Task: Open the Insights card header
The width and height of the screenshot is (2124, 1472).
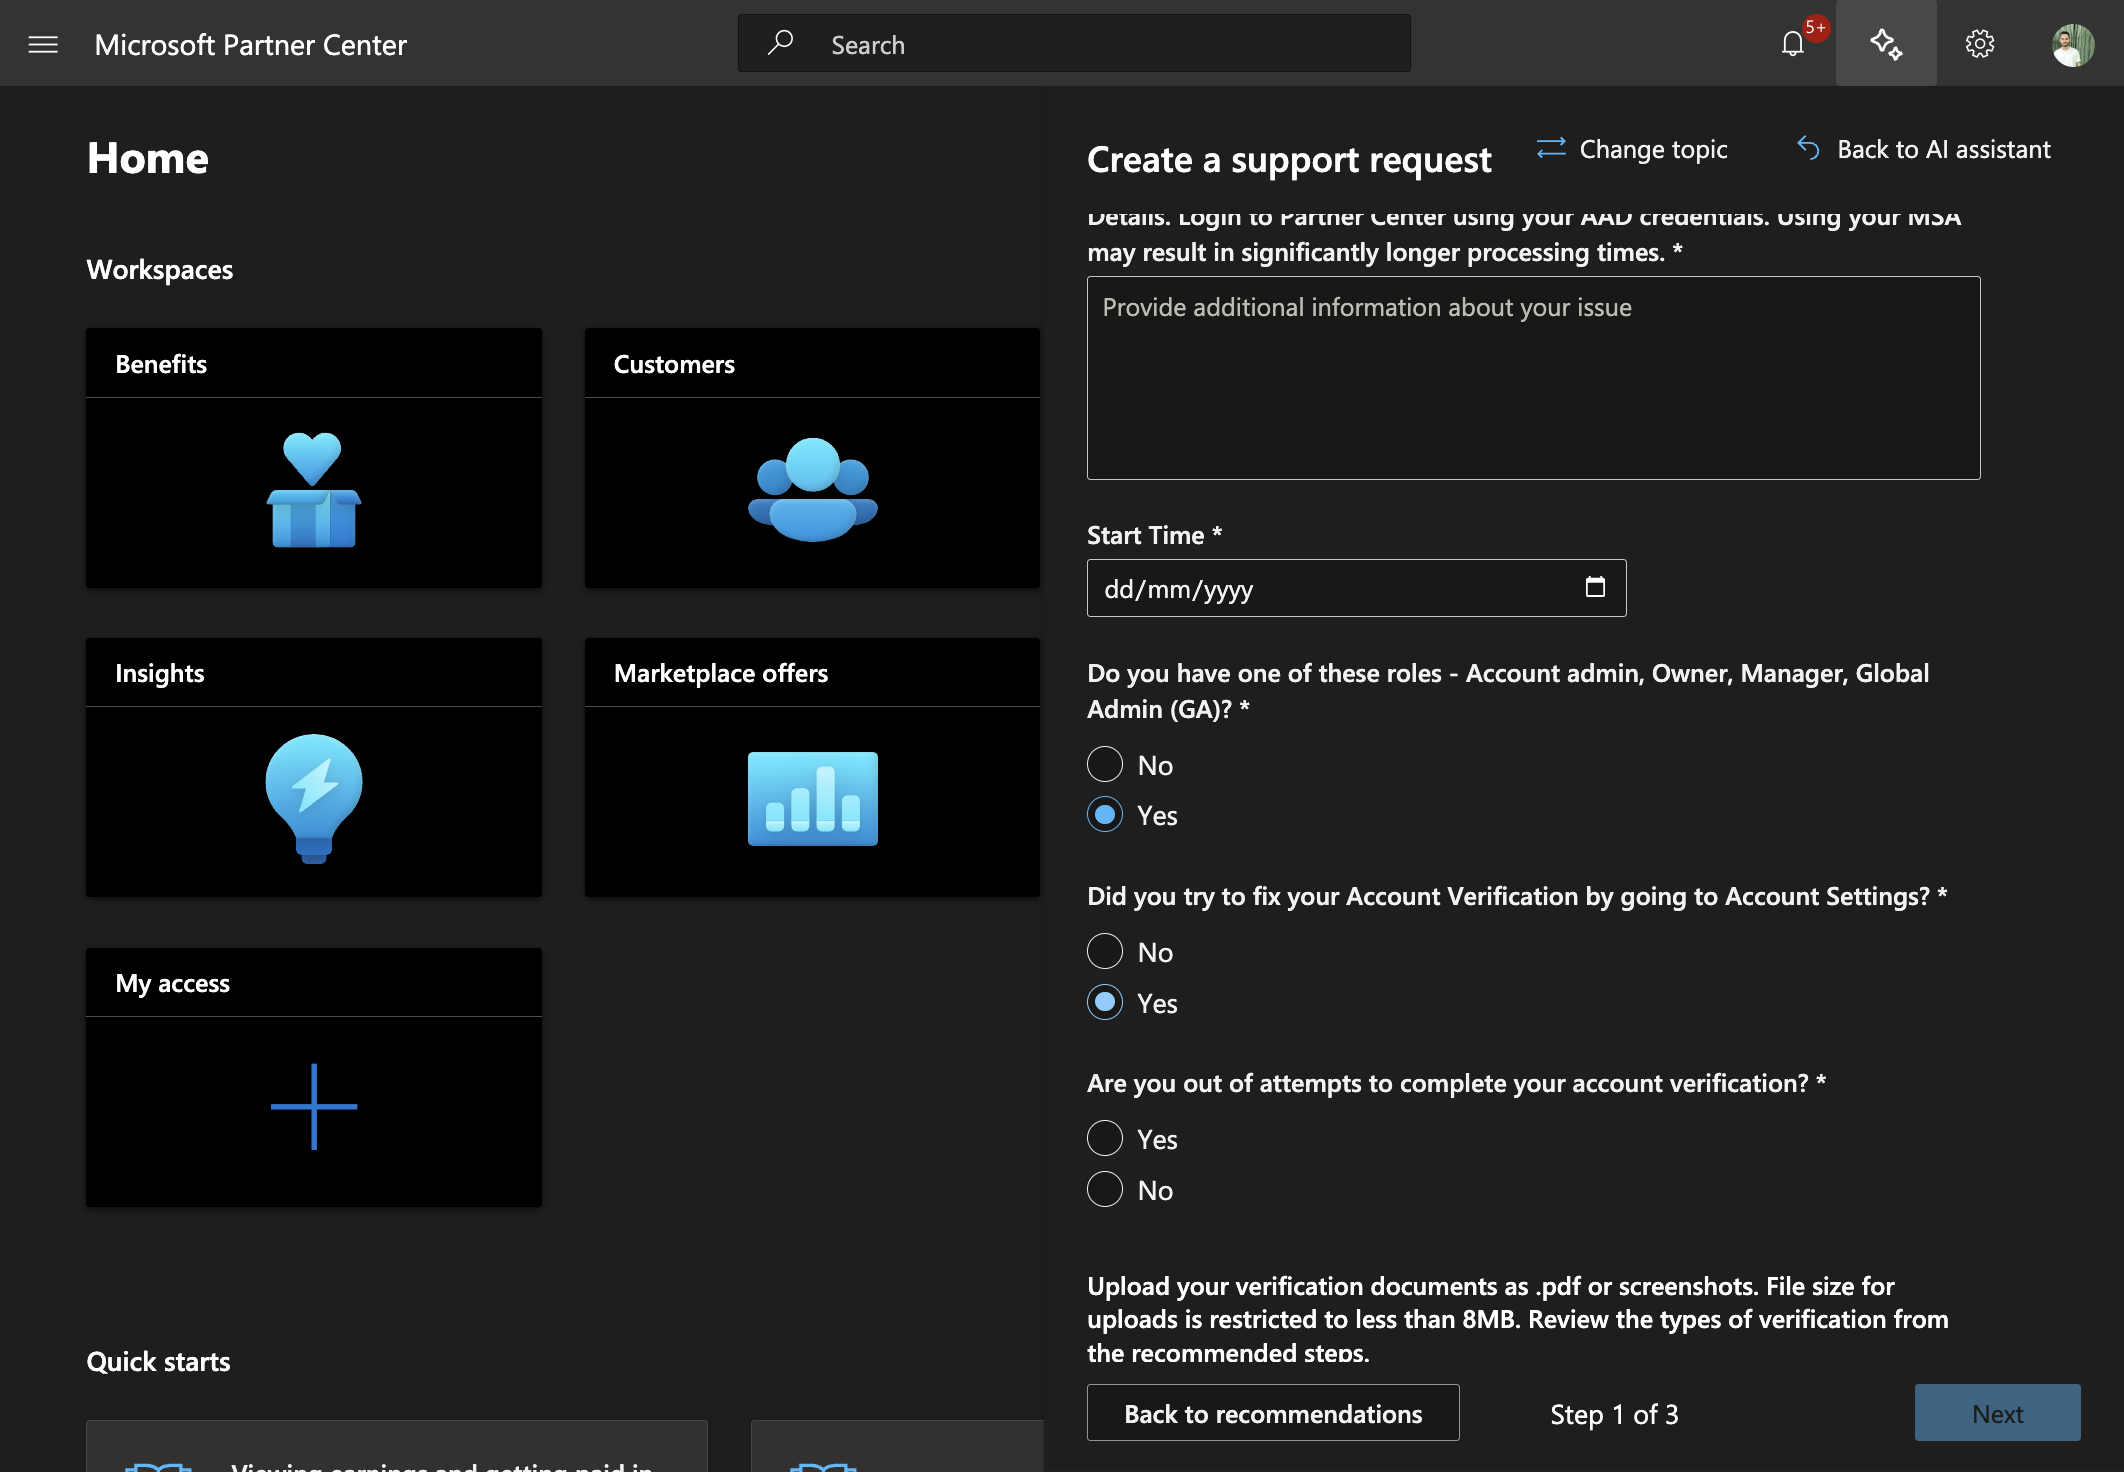Action: (314, 672)
